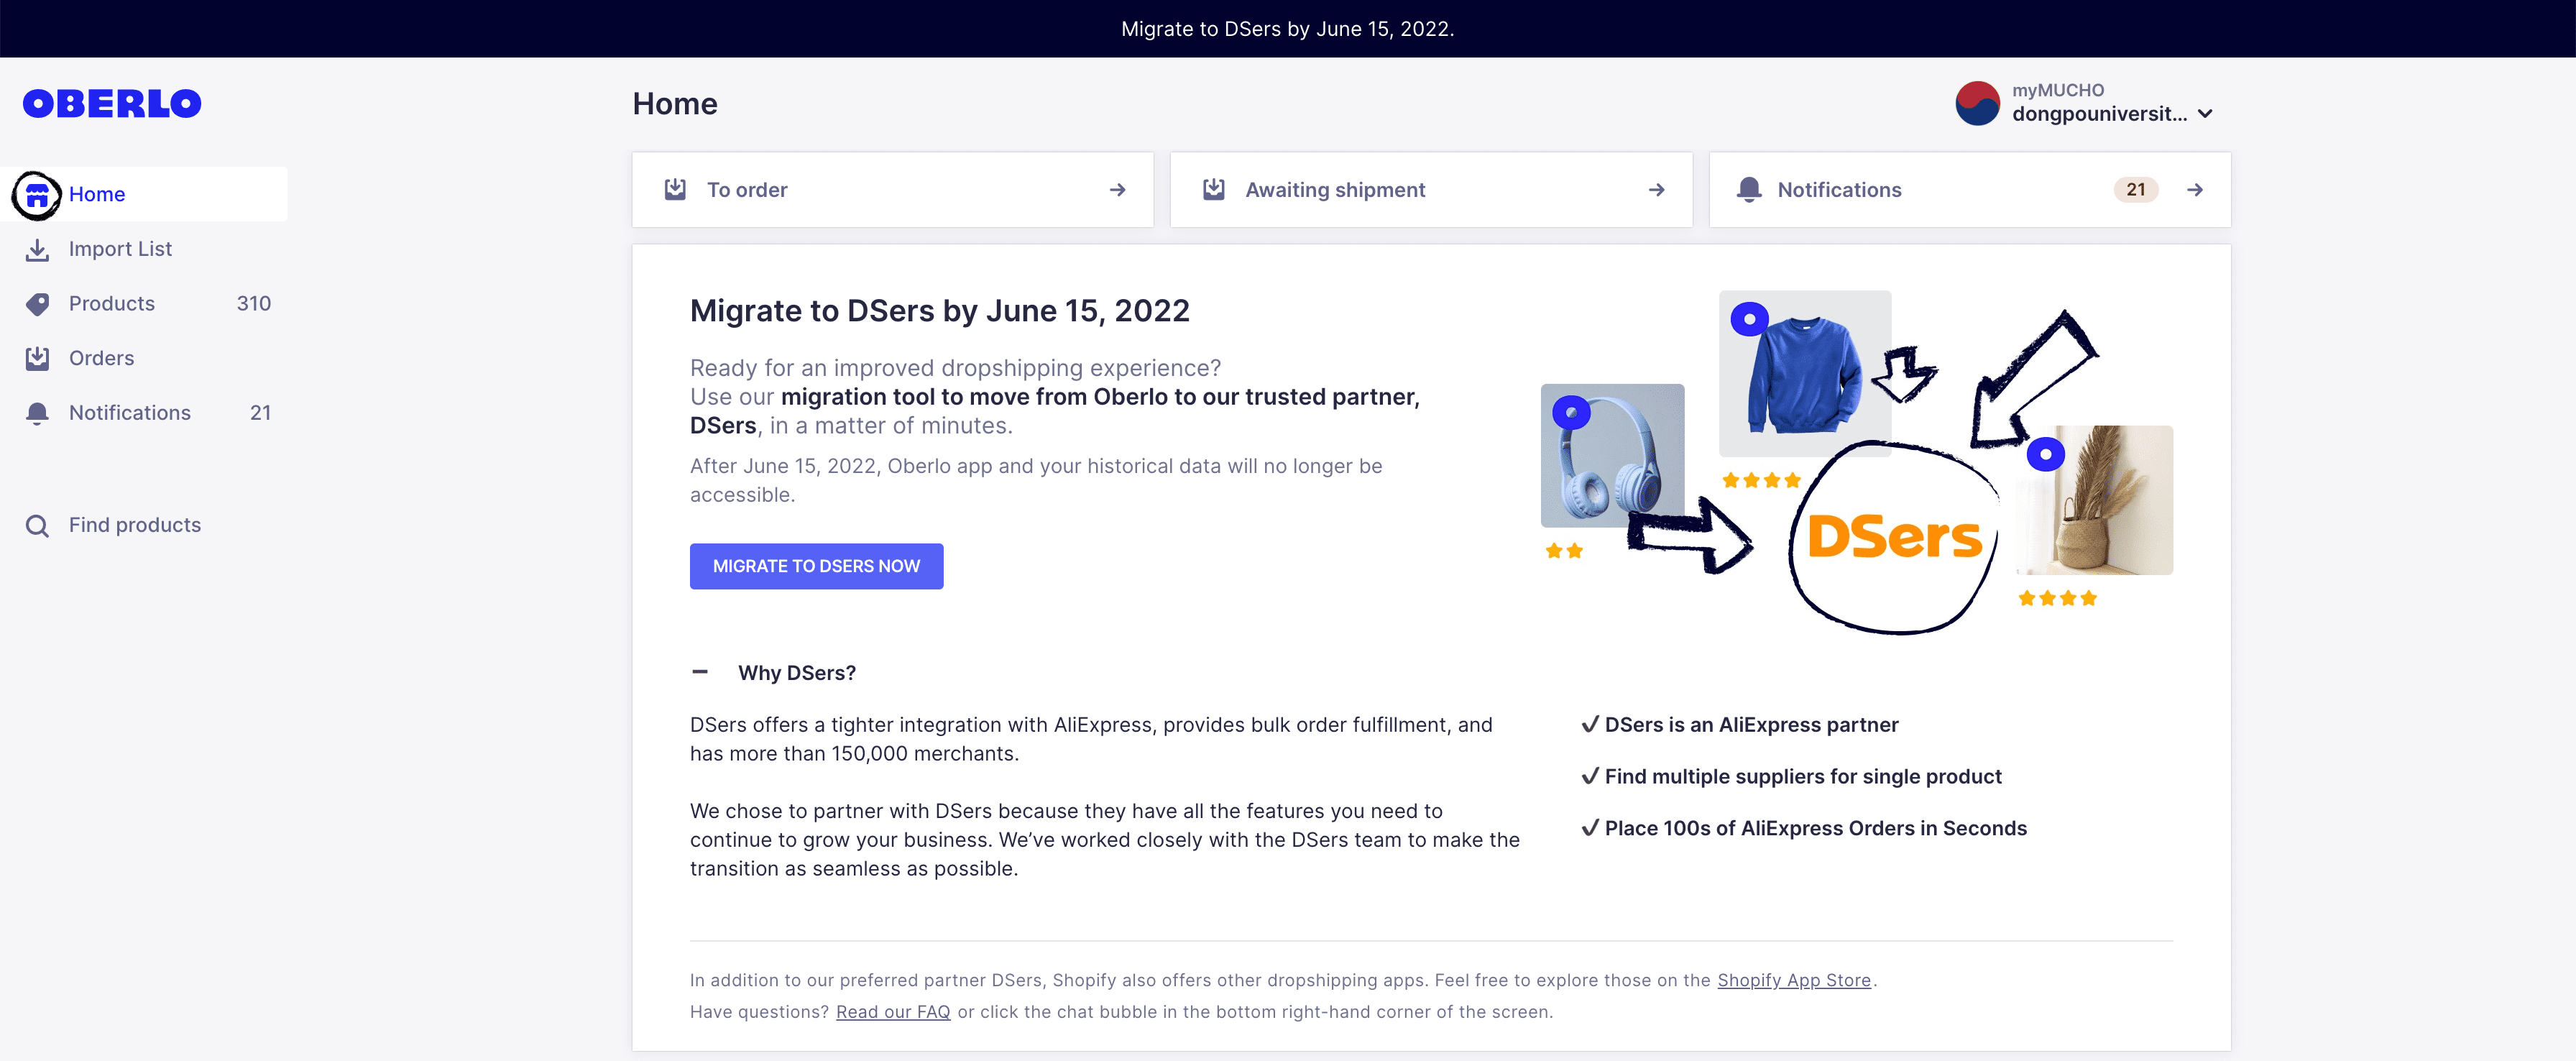
Task: Open the Shopify App Store link
Action: point(1793,981)
